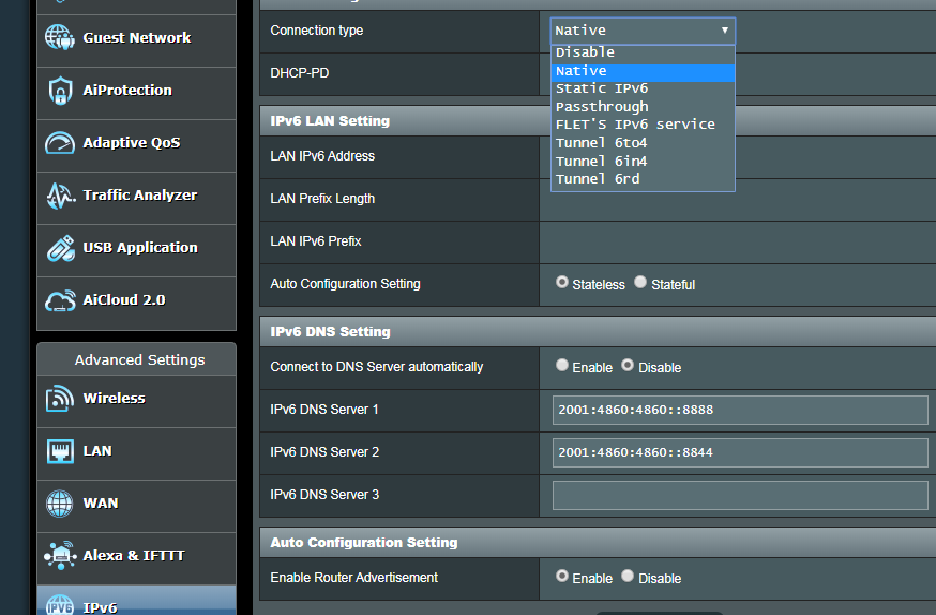Click the IPv6 DNS Server 2 field
This screenshot has height=615, width=936.
click(x=740, y=453)
